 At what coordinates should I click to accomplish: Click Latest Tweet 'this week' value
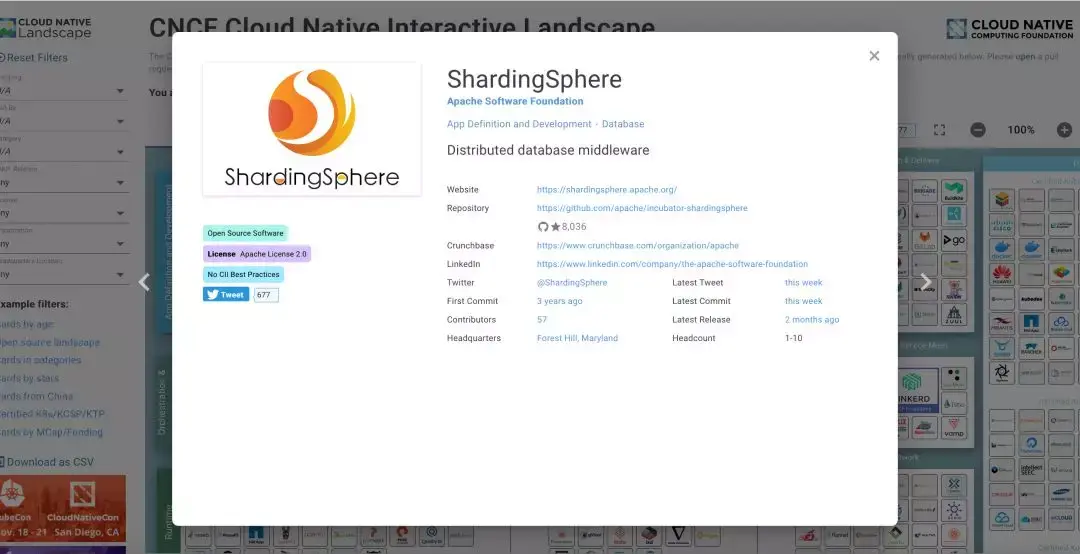[x=803, y=283]
